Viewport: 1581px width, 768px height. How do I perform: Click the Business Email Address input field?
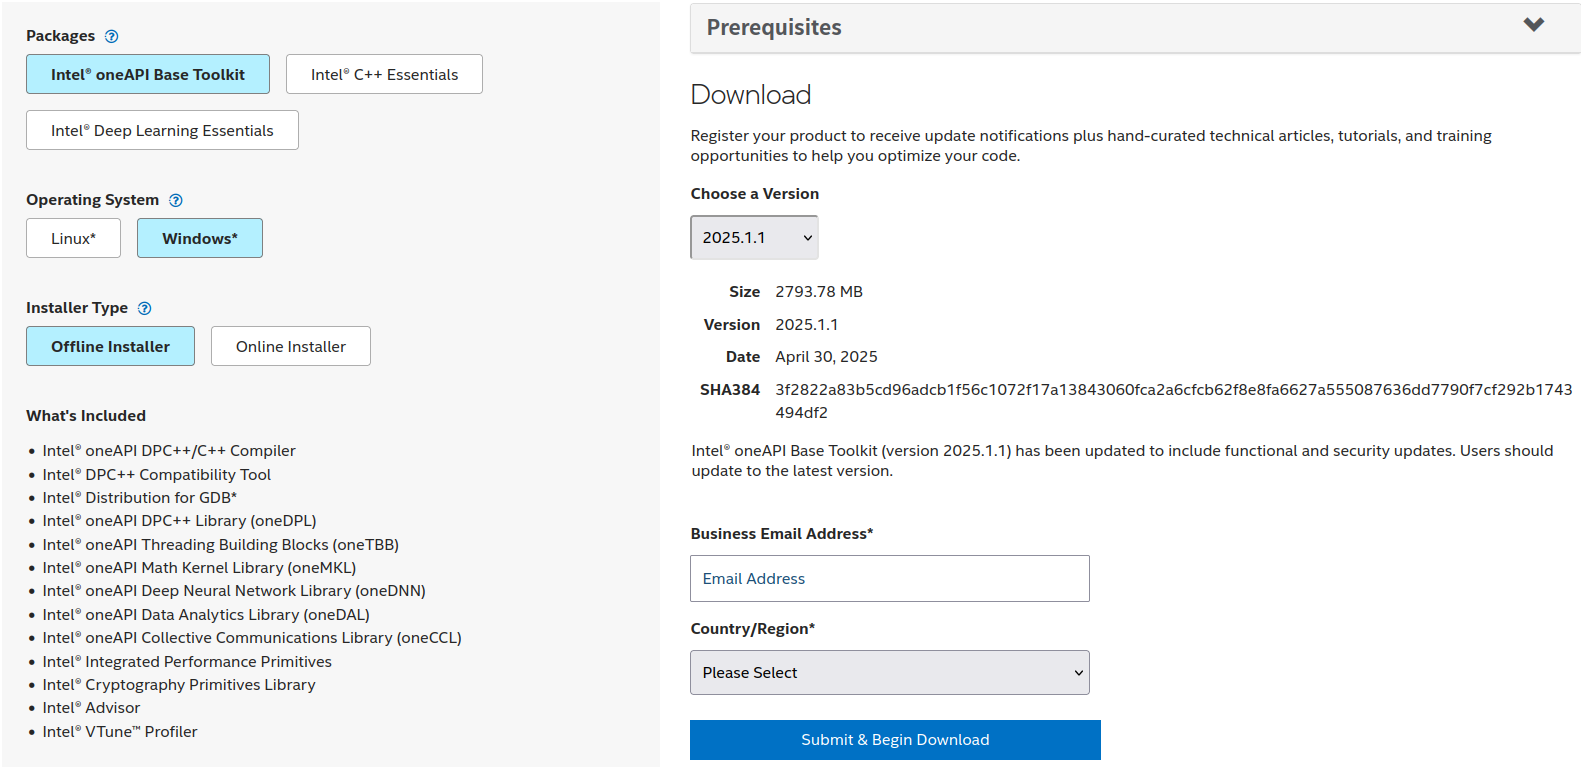[890, 578]
